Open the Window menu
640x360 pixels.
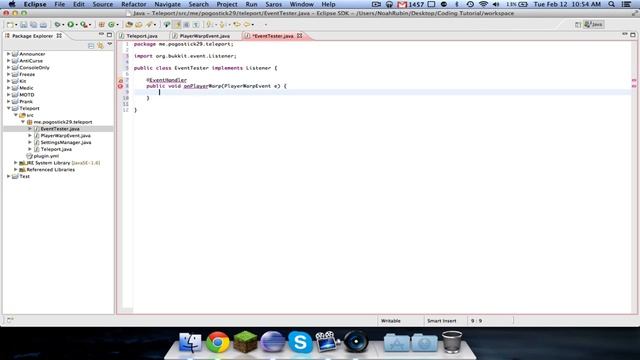tap(302, 4)
